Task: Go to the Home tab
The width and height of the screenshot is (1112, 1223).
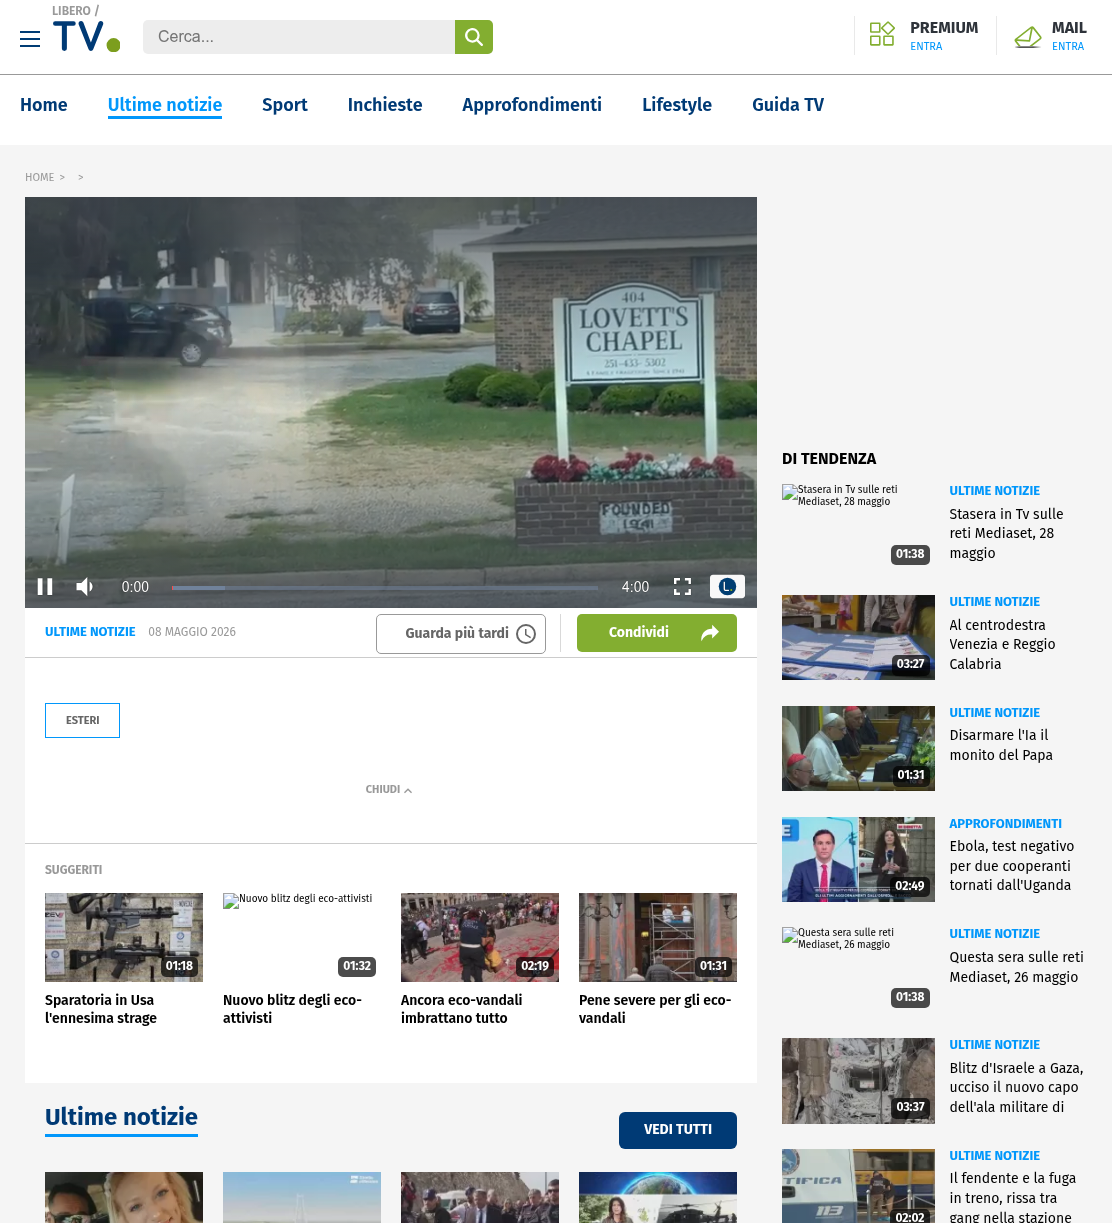Action: pos(44,105)
